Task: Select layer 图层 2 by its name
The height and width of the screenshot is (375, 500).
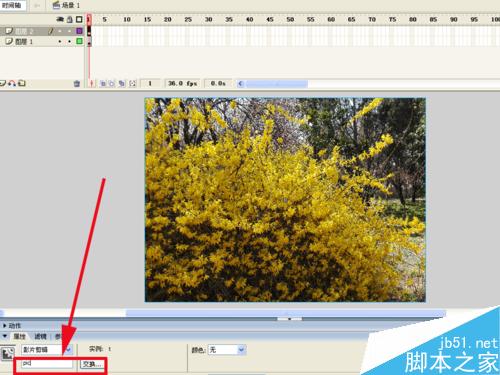Action: [x=24, y=31]
